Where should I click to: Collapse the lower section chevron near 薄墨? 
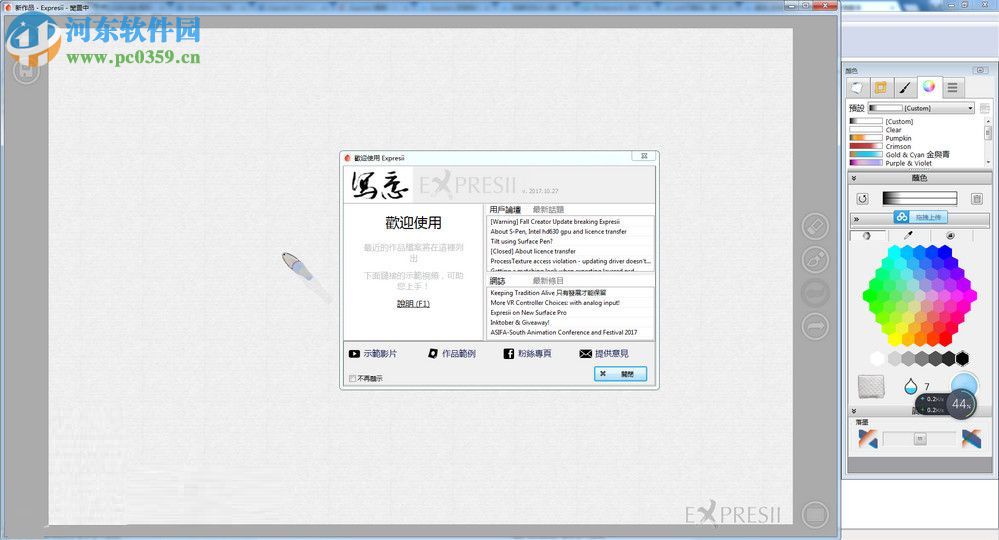[854, 411]
